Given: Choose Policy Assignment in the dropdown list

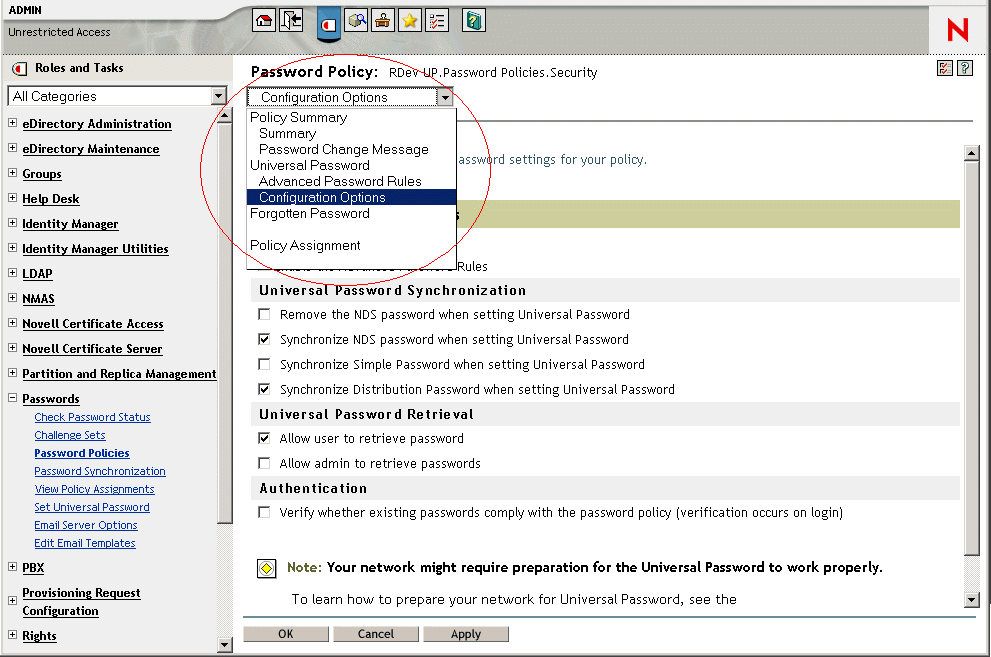Looking at the screenshot, I should (305, 245).
